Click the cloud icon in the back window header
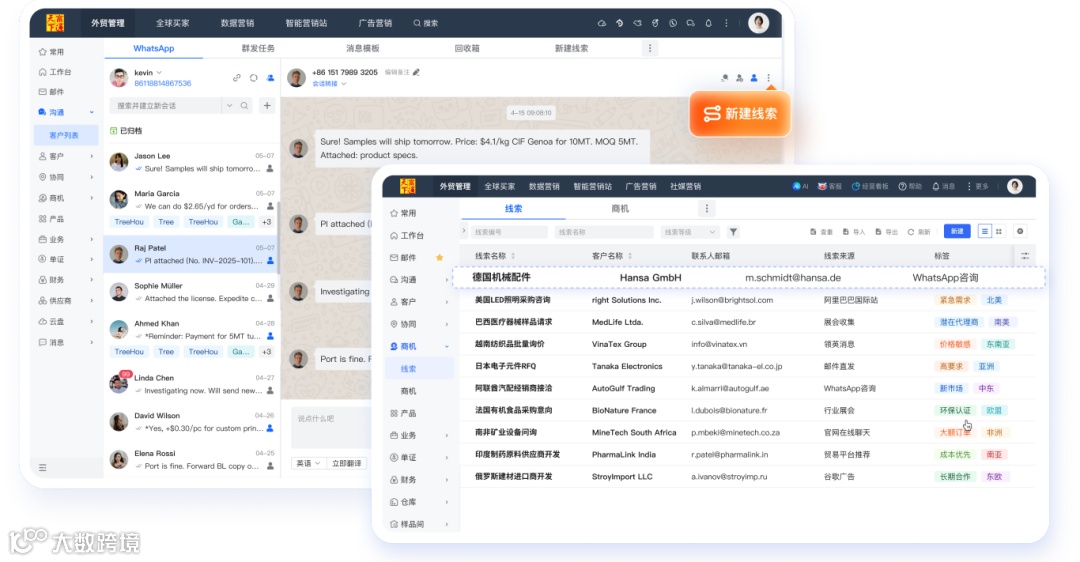Image resolution: width=1080 pixels, height=562 pixels. click(601, 23)
